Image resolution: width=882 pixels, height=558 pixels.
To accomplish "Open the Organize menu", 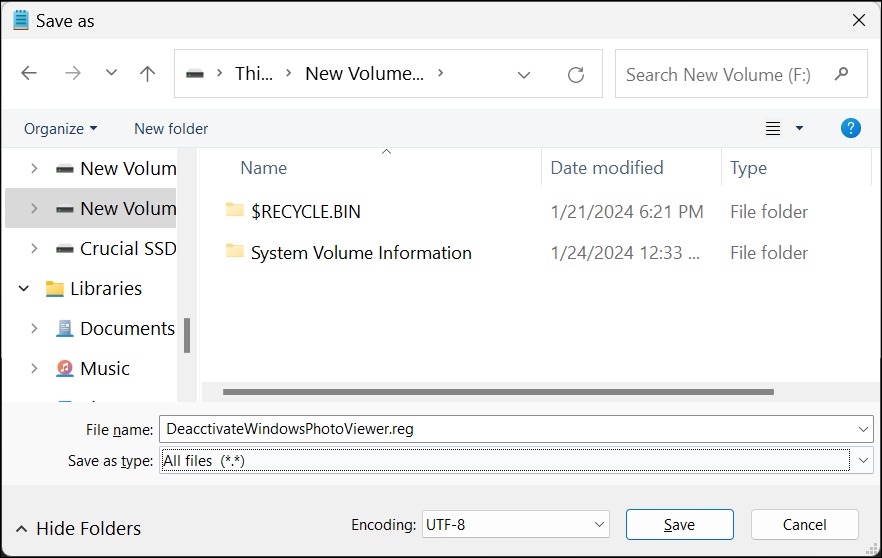I will [60, 129].
